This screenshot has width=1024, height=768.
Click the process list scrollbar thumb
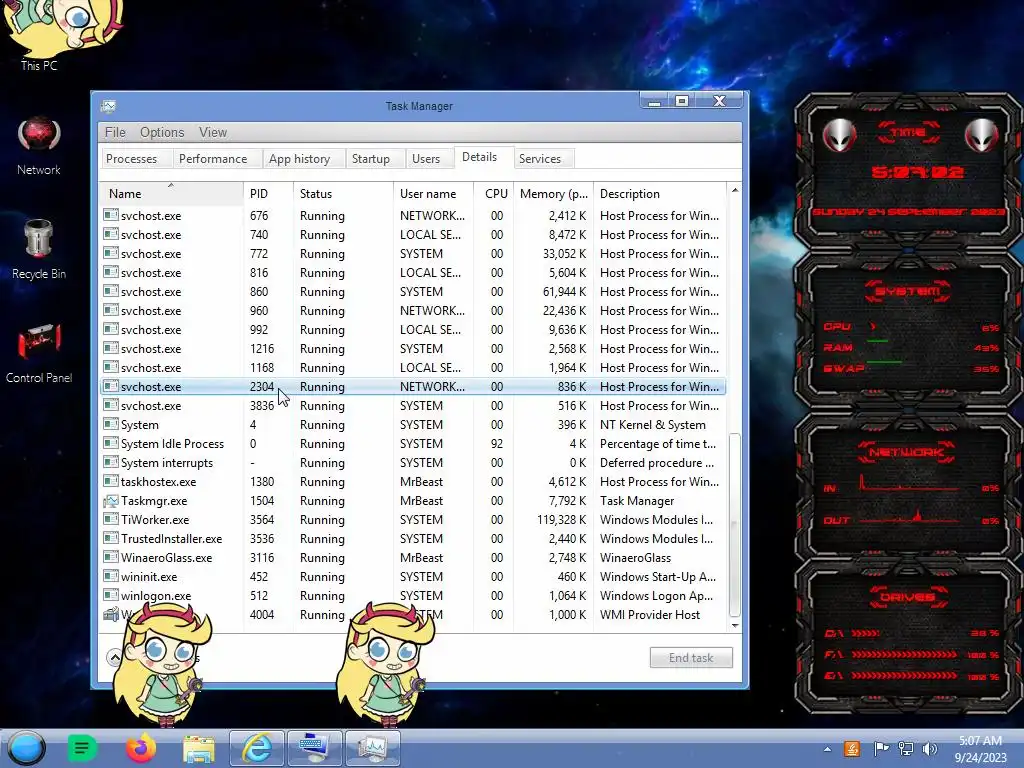tap(735, 524)
